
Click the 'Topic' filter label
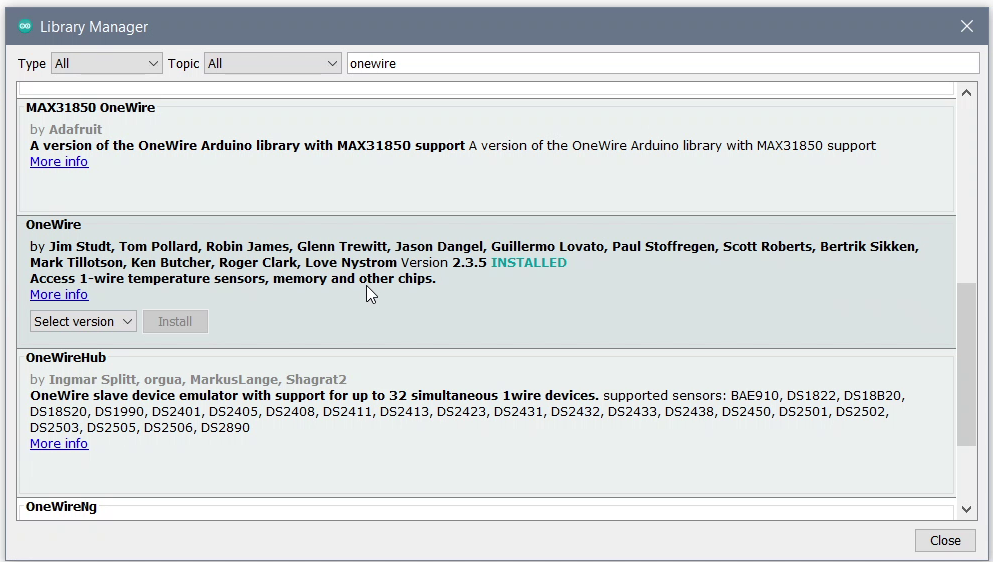tap(184, 64)
